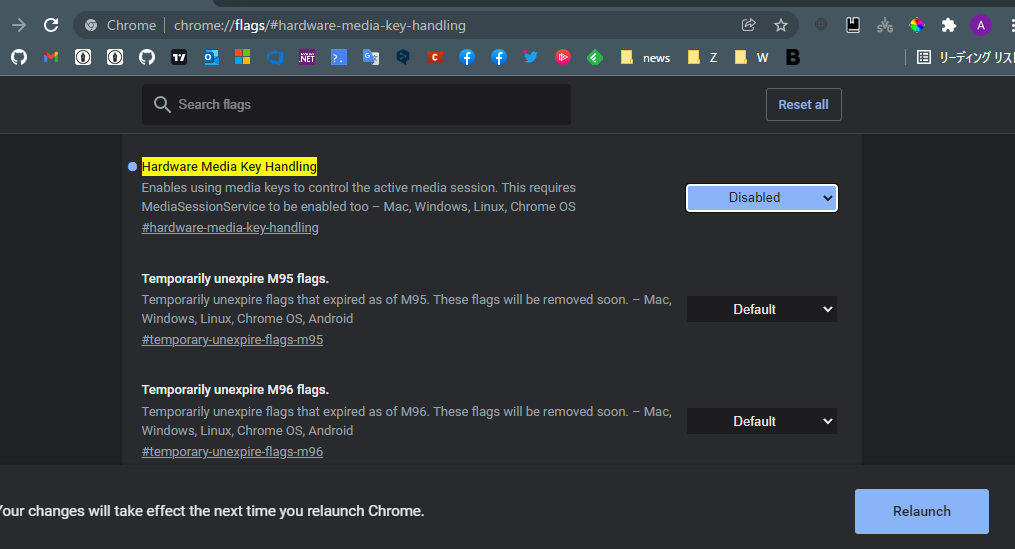Open the bold black B bookmark
The height and width of the screenshot is (549, 1015).
click(793, 58)
